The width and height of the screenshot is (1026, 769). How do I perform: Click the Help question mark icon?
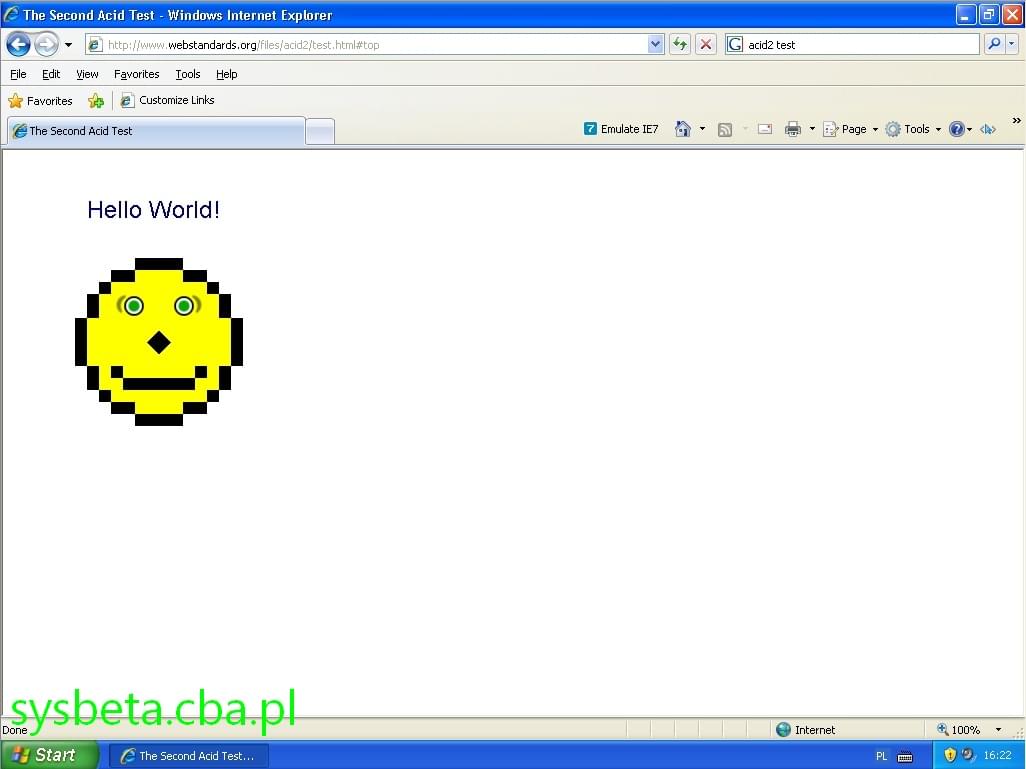coord(957,129)
